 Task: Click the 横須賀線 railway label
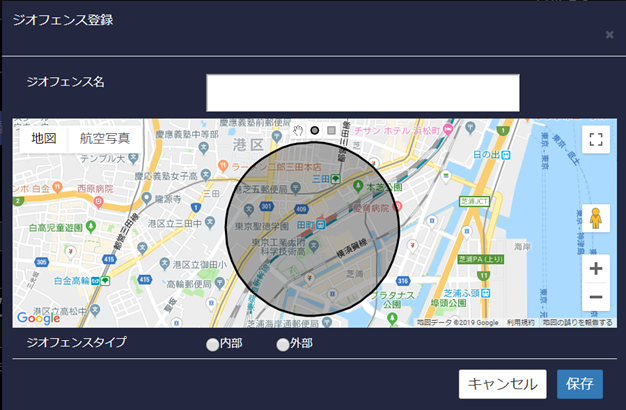(x=351, y=248)
